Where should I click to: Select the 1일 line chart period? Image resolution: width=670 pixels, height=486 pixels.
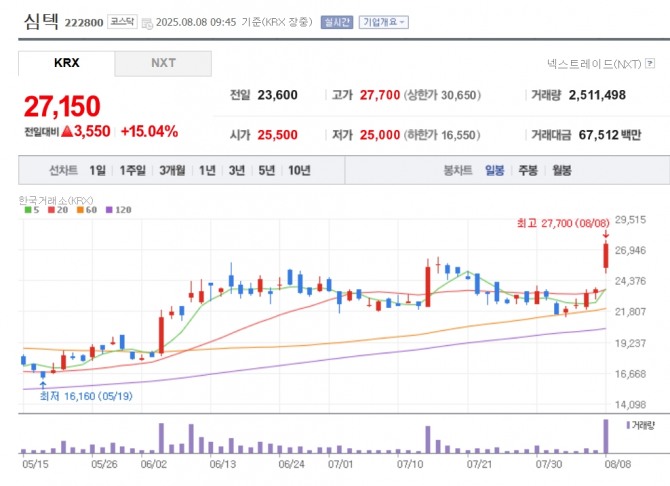[97, 170]
